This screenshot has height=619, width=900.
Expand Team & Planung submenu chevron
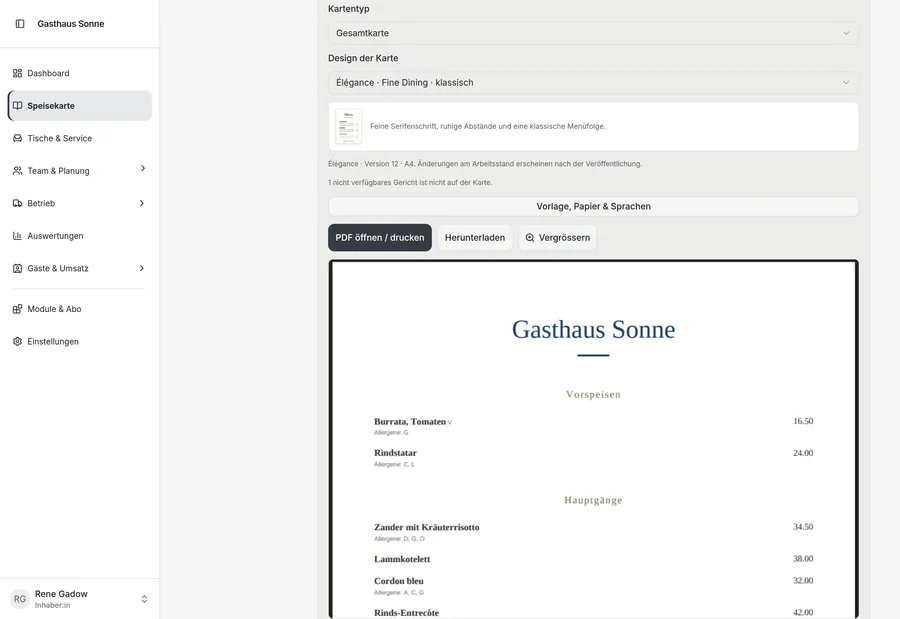(x=142, y=168)
